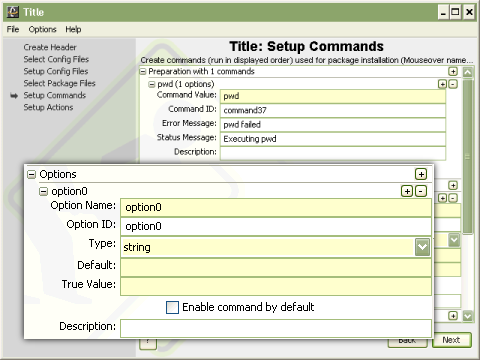480x360 pixels.
Task: Click the Status Message field
Action: point(333,139)
